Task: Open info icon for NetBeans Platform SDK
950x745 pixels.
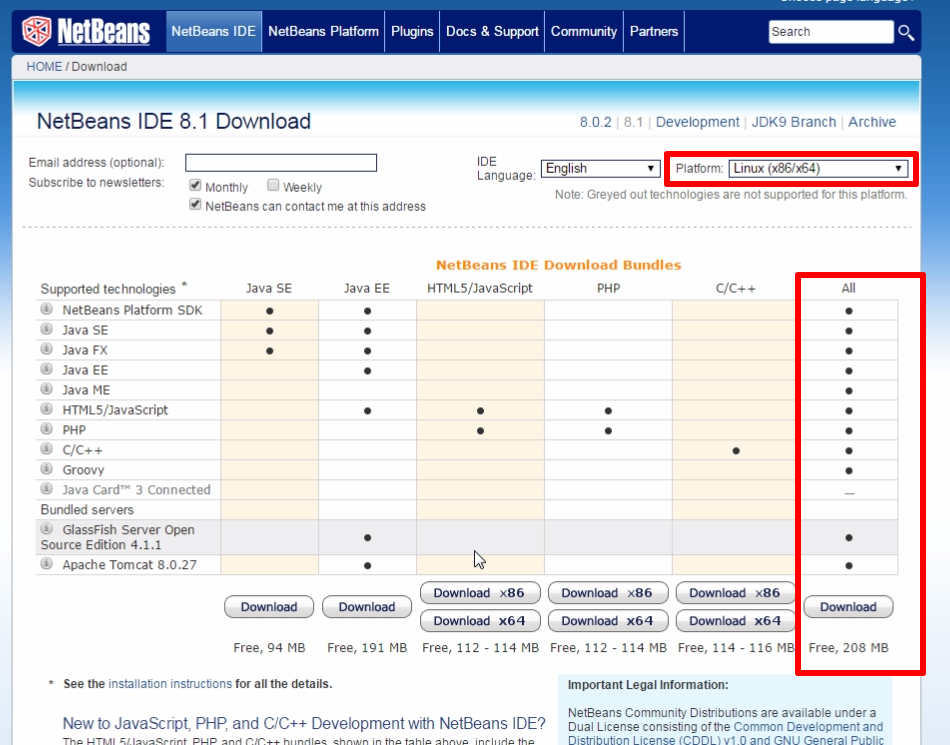Action: [x=47, y=309]
